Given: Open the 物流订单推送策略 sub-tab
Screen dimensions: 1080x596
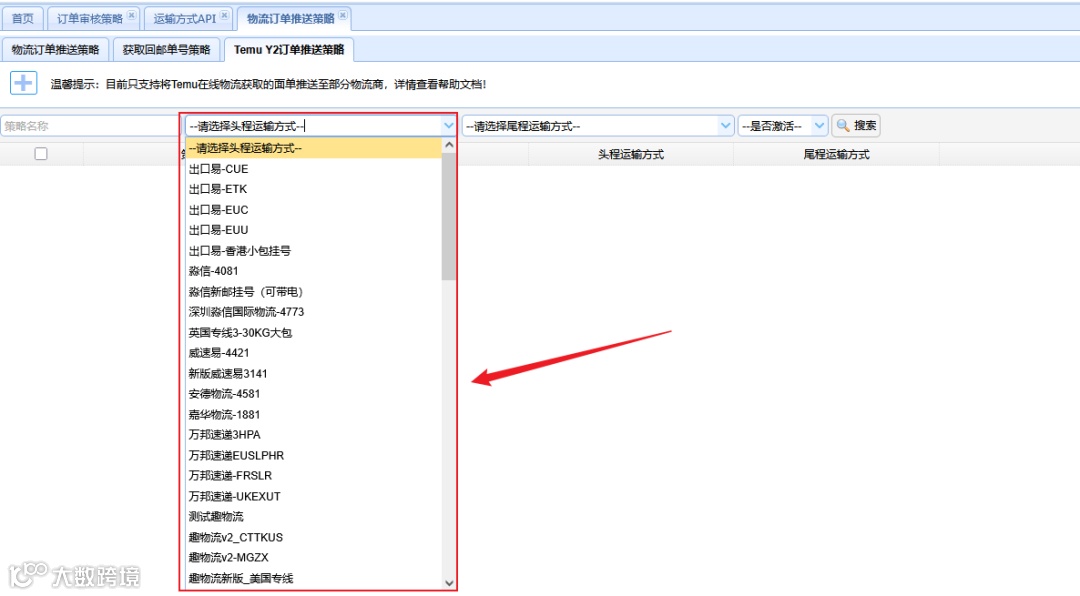Looking at the screenshot, I should (x=55, y=50).
